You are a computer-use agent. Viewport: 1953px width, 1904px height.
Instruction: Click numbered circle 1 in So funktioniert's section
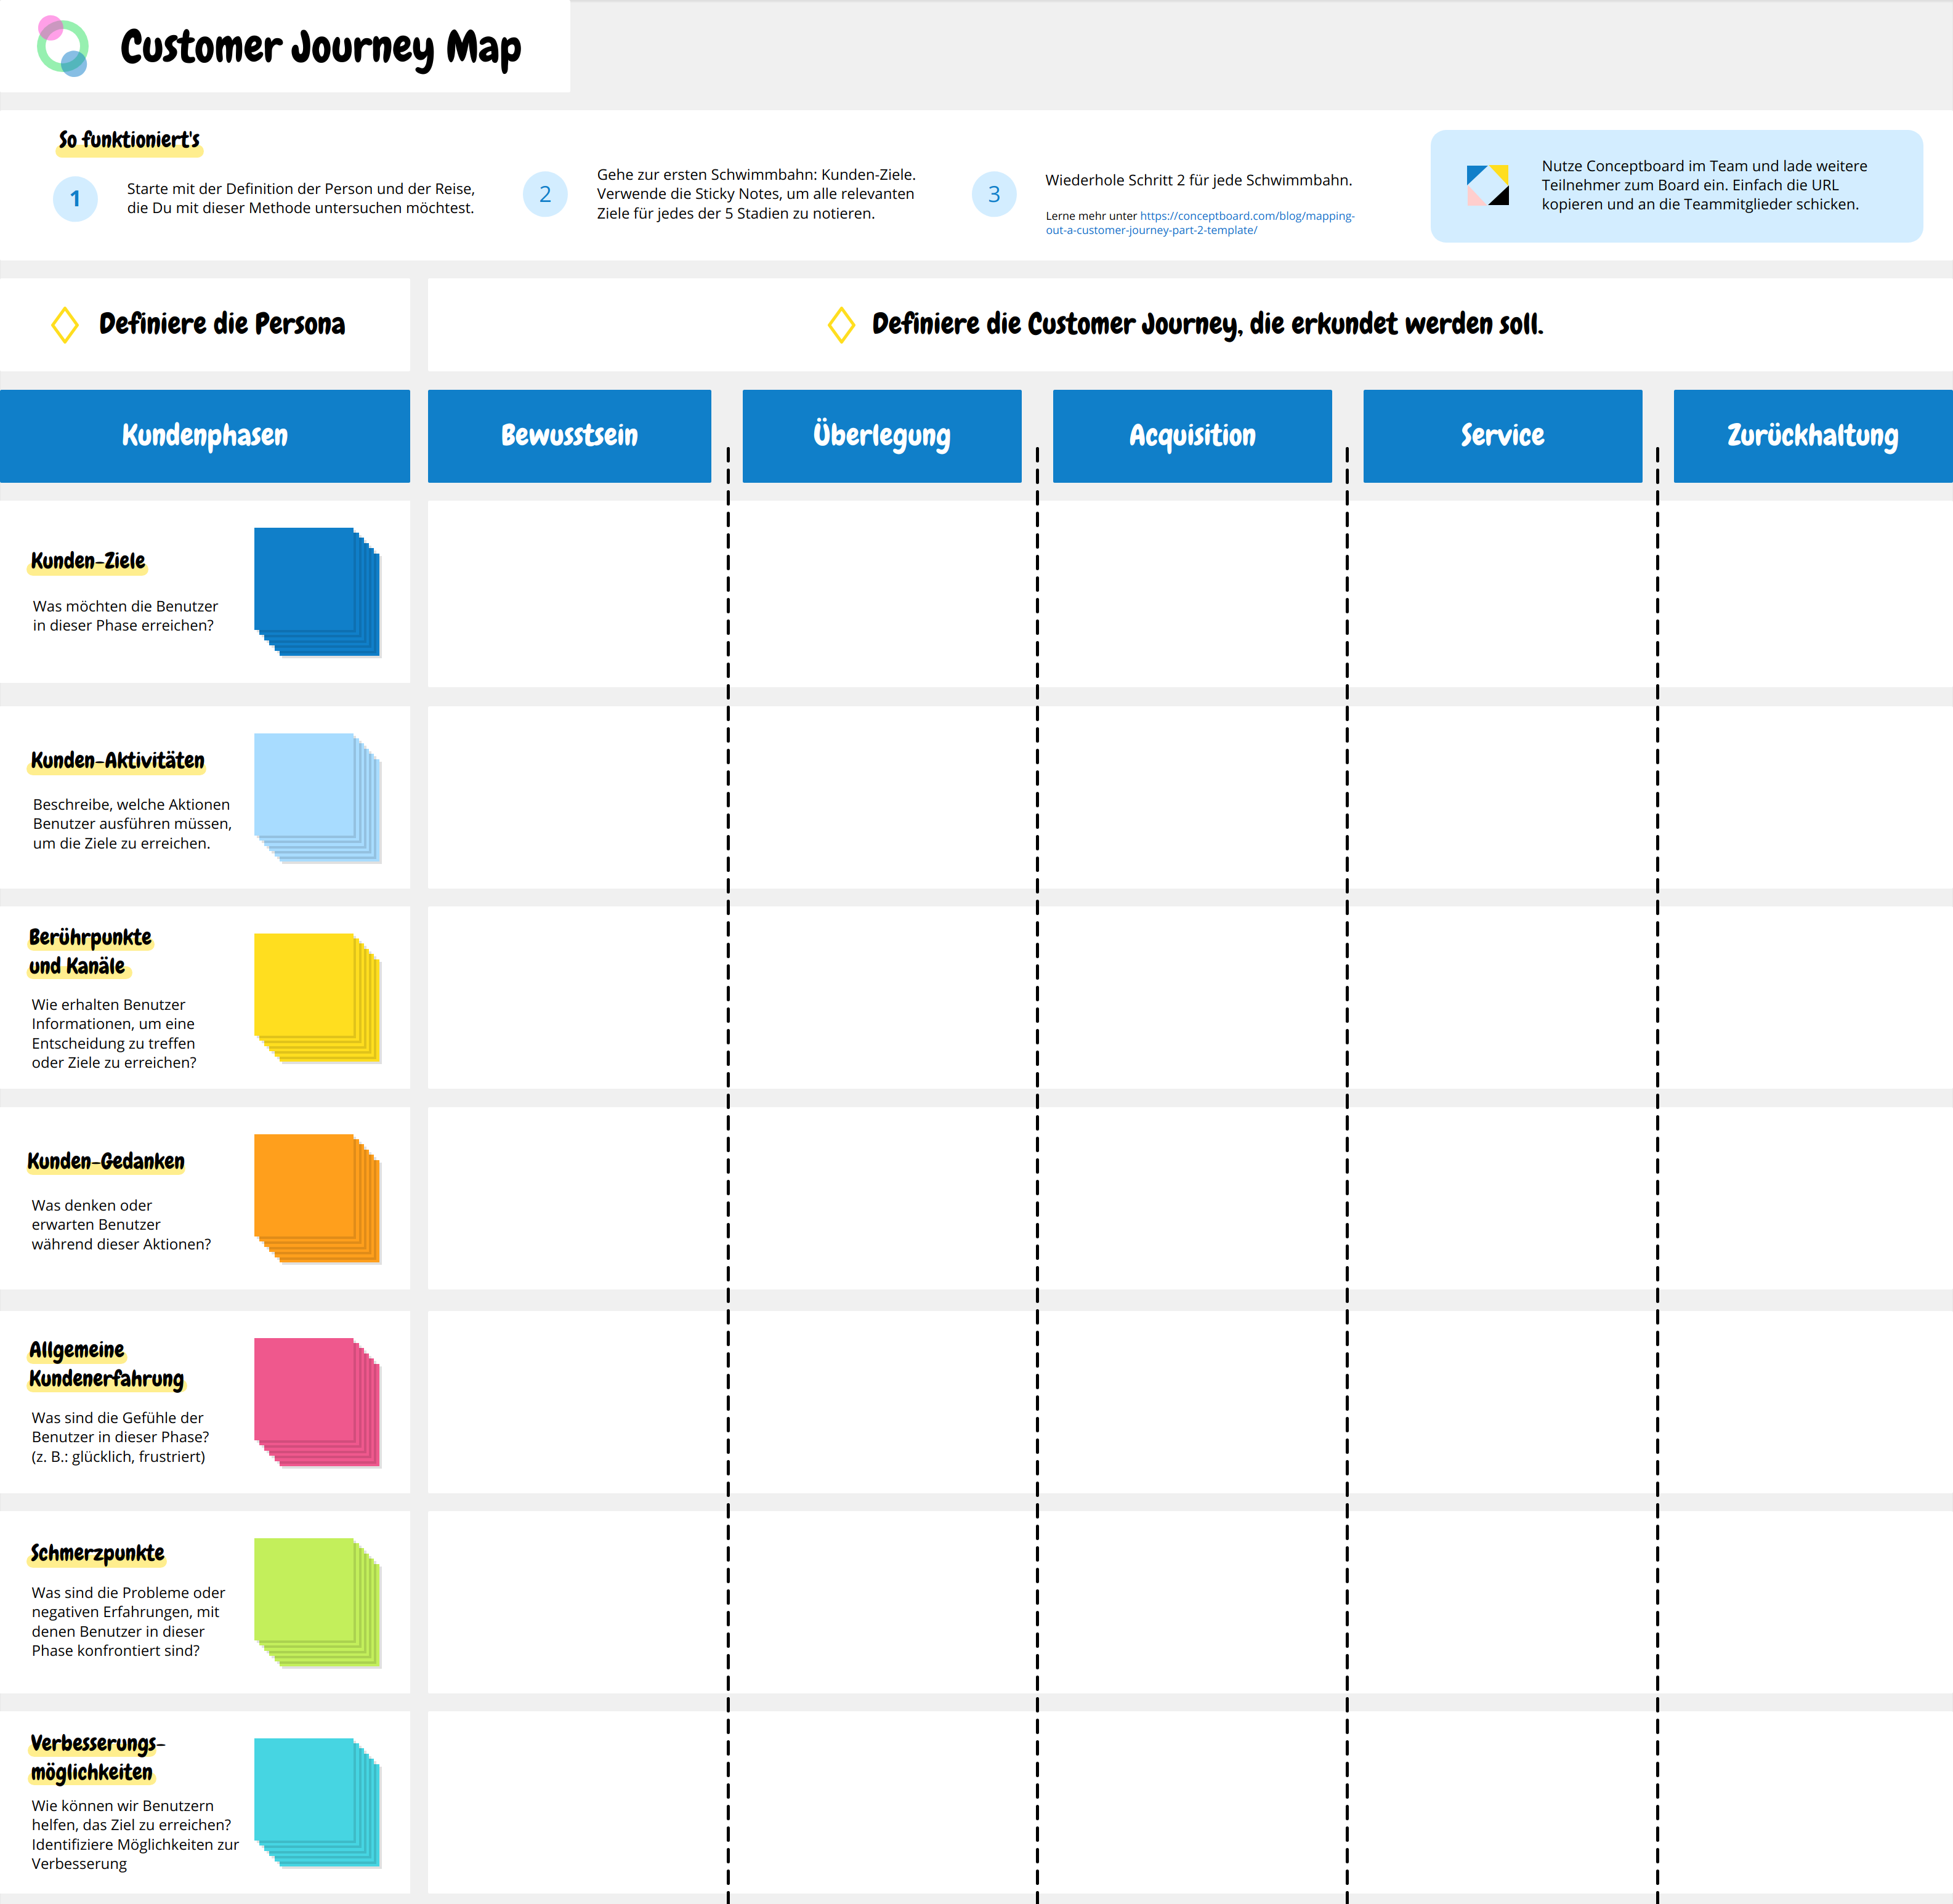pyautogui.click(x=75, y=198)
